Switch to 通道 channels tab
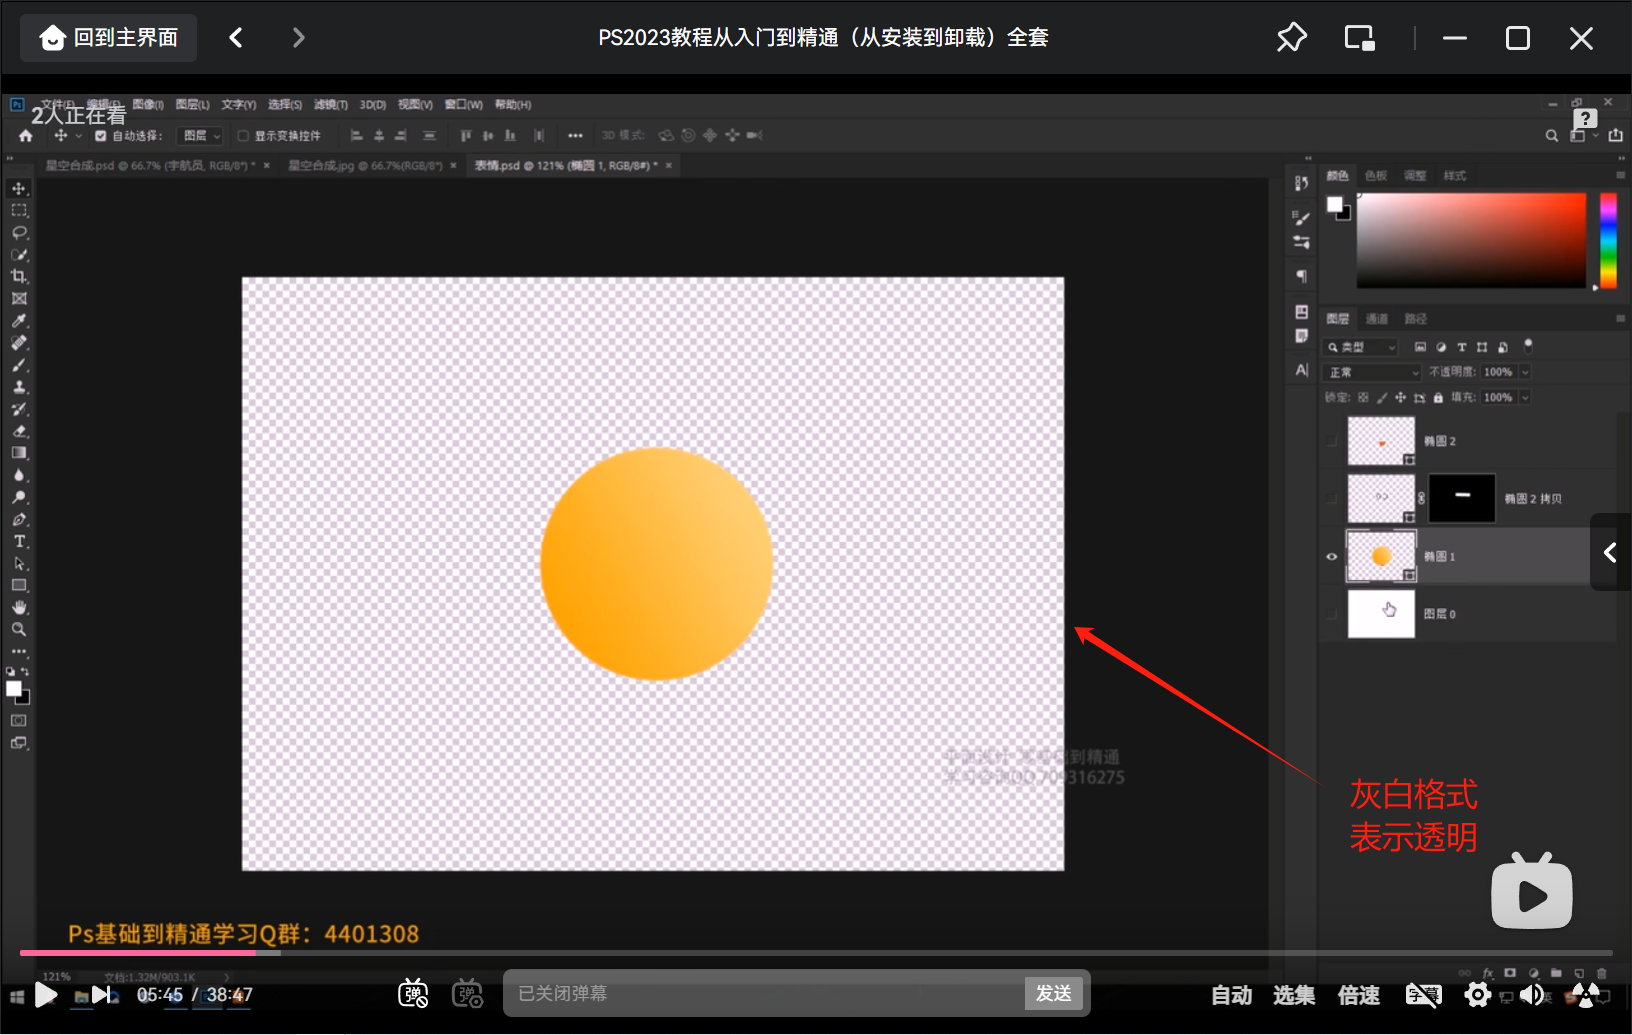The height and width of the screenshot is (1035, 1632). (1377, 319)
